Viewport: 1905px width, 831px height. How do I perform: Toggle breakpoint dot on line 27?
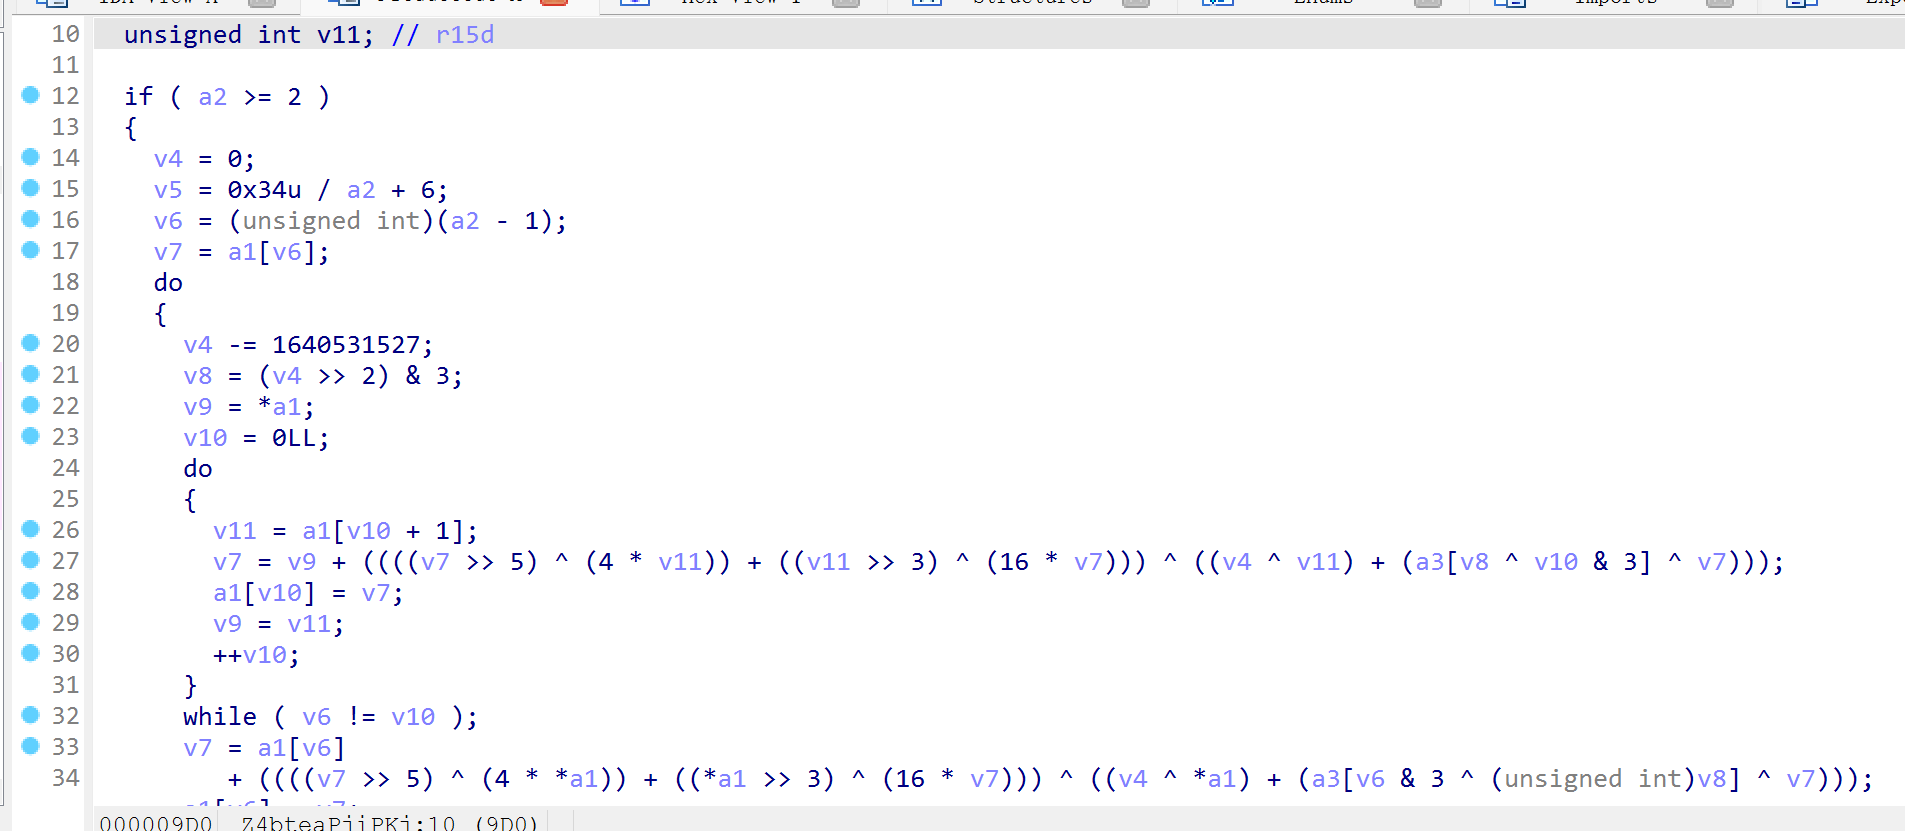click(31, 560)
